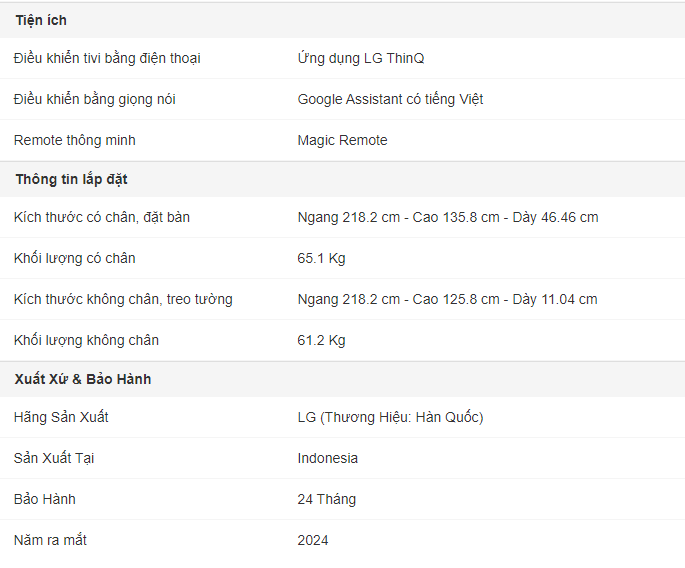Click Điều khiển tivi bằng điện thoại label

point(107,58)
